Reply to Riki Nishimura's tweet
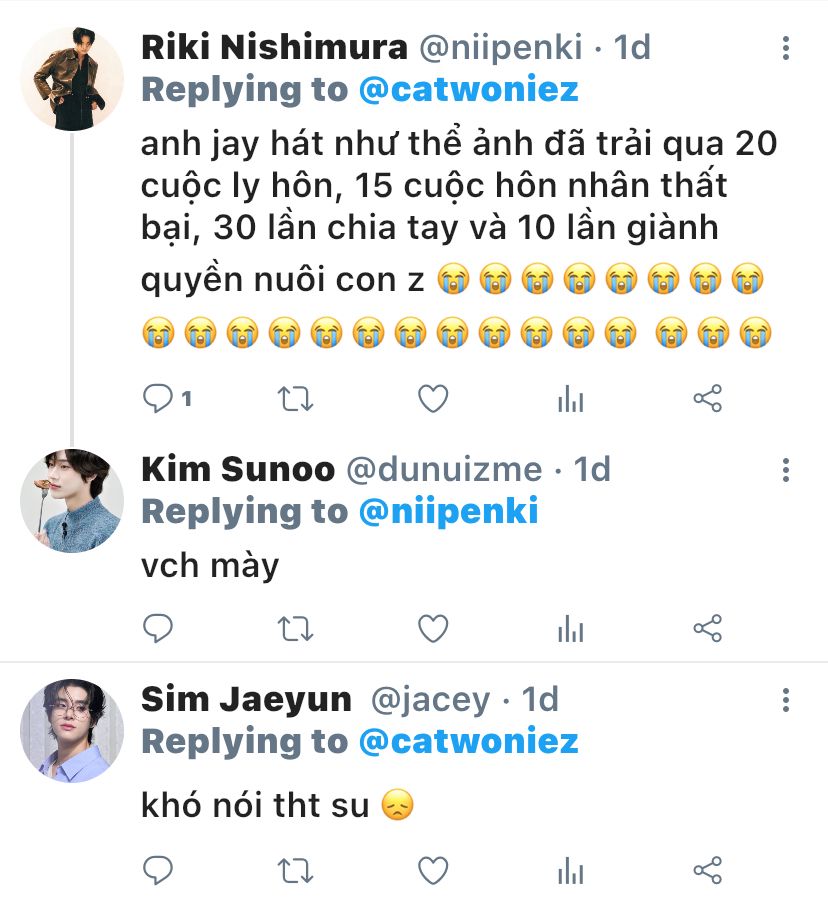Image resolution: width=828 pixels, height=902 pixels. click(x=158, y=400)
